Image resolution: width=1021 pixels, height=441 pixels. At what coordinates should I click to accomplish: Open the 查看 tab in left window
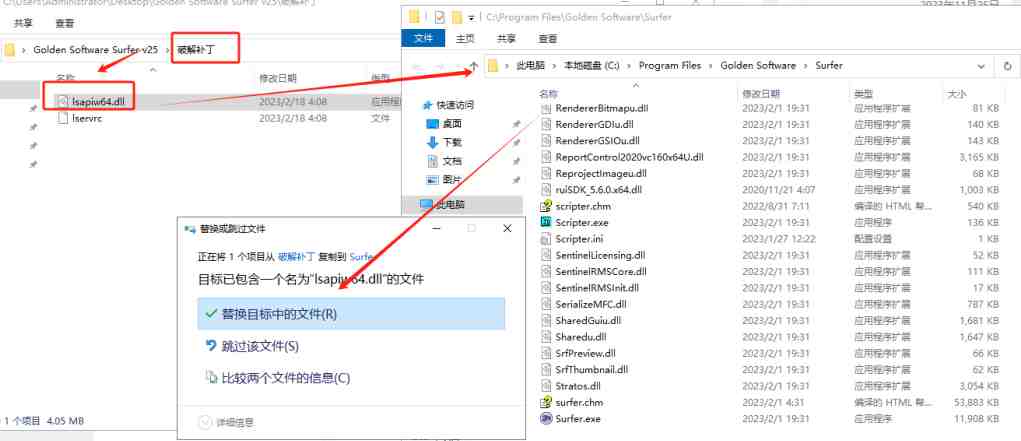[x=64, y=23]
